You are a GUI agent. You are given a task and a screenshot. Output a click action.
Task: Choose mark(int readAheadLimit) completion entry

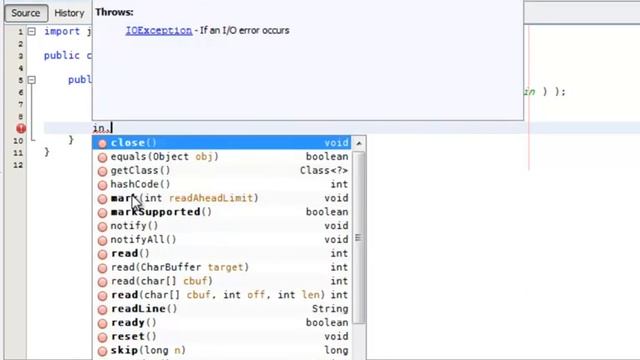tap(222, 198)
